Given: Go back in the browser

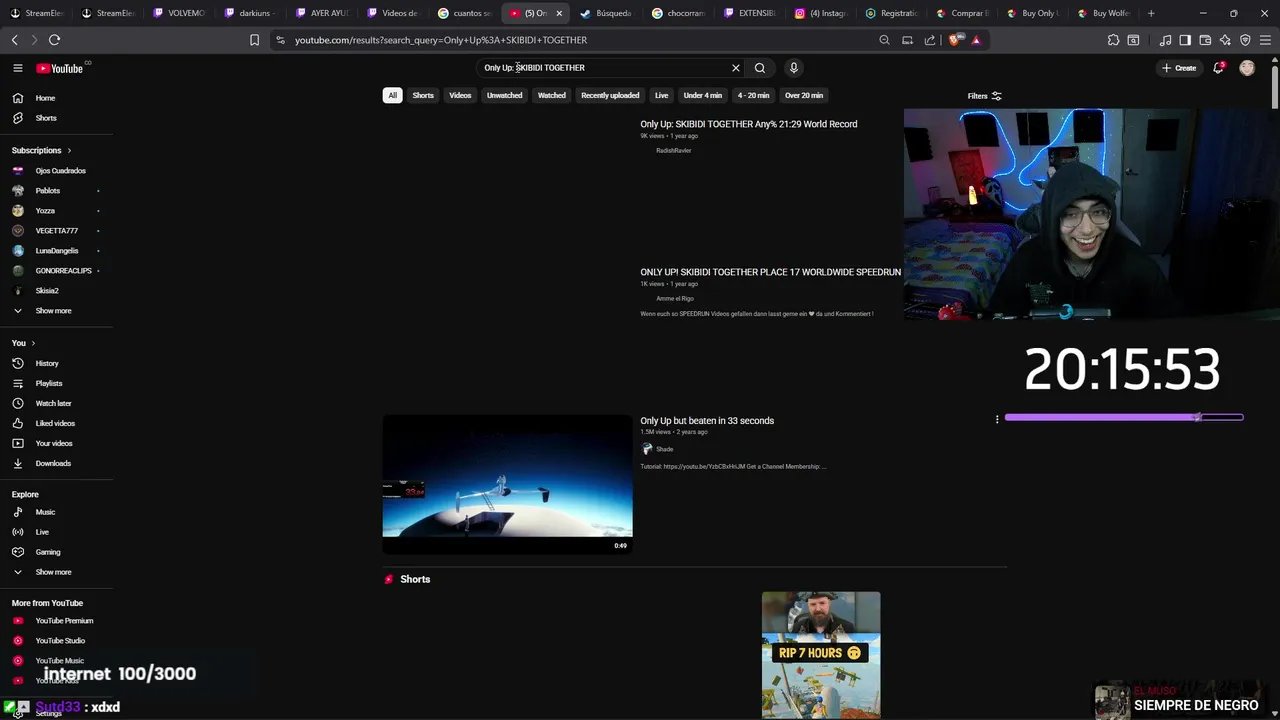Looking at the screenshot, I should point(14,40).
